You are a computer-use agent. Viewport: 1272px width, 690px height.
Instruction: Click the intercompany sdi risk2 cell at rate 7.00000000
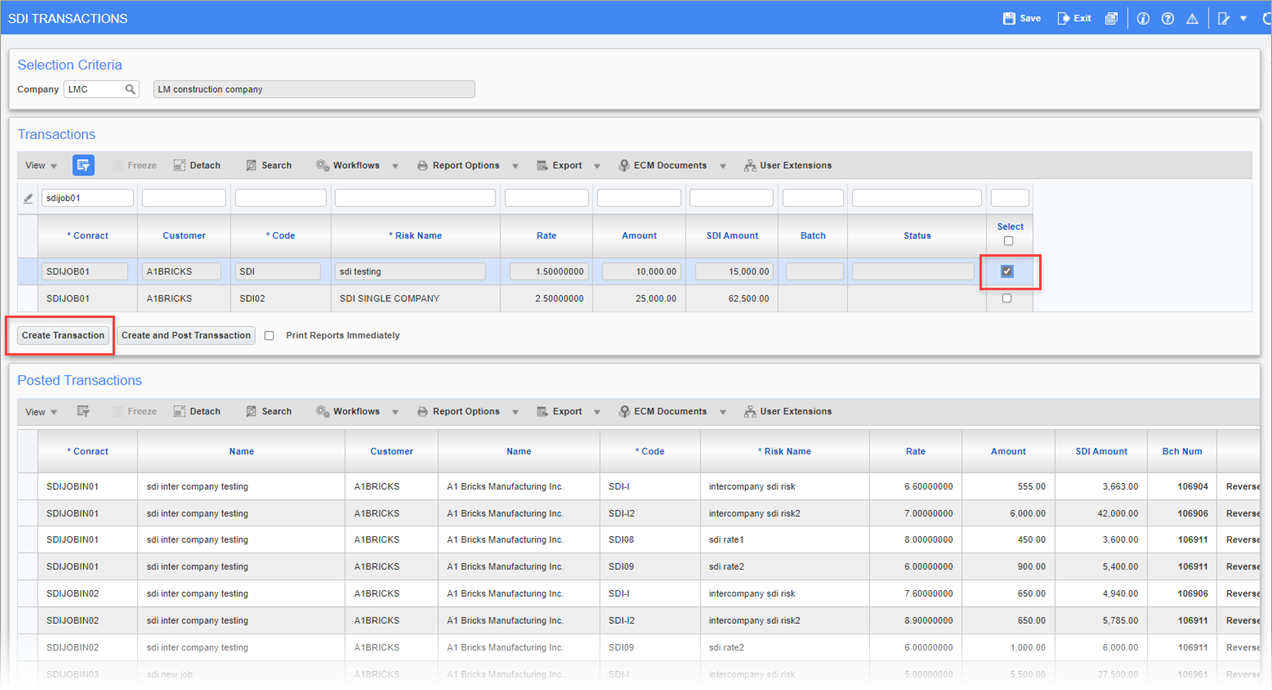(785, 513)
